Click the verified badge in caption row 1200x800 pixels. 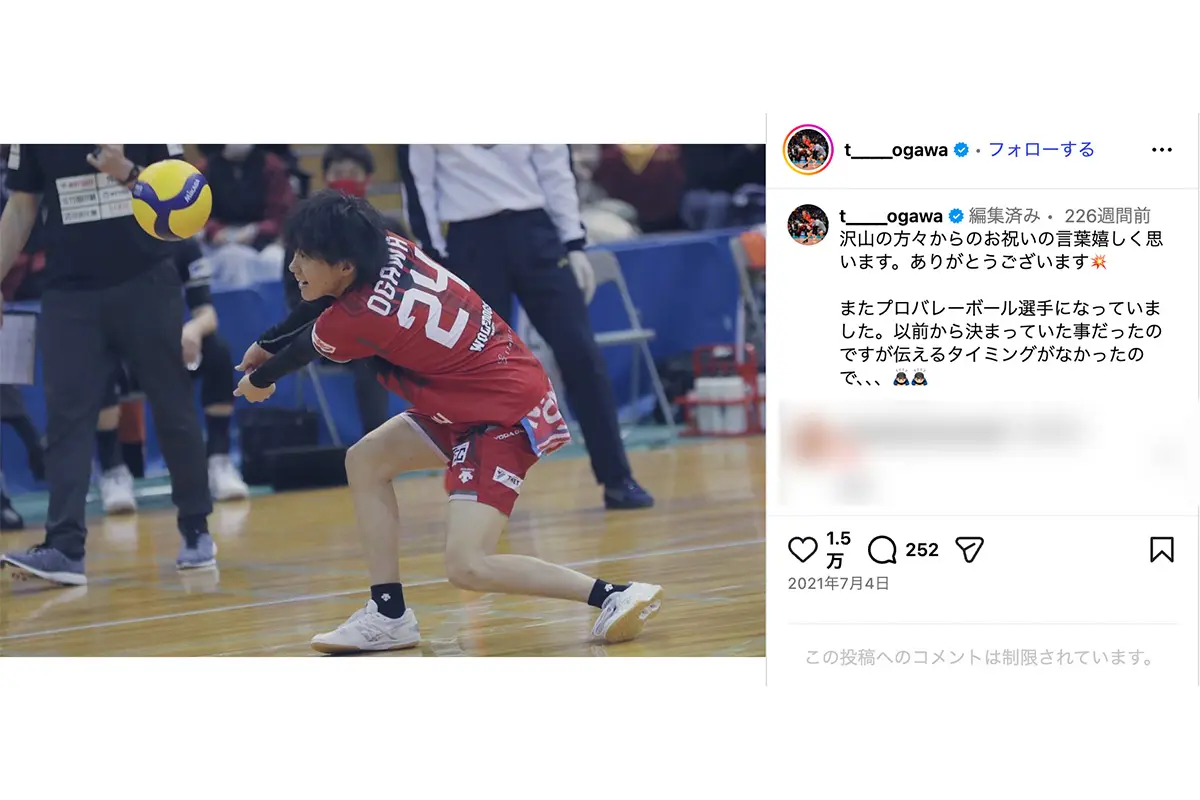[955, 216]
